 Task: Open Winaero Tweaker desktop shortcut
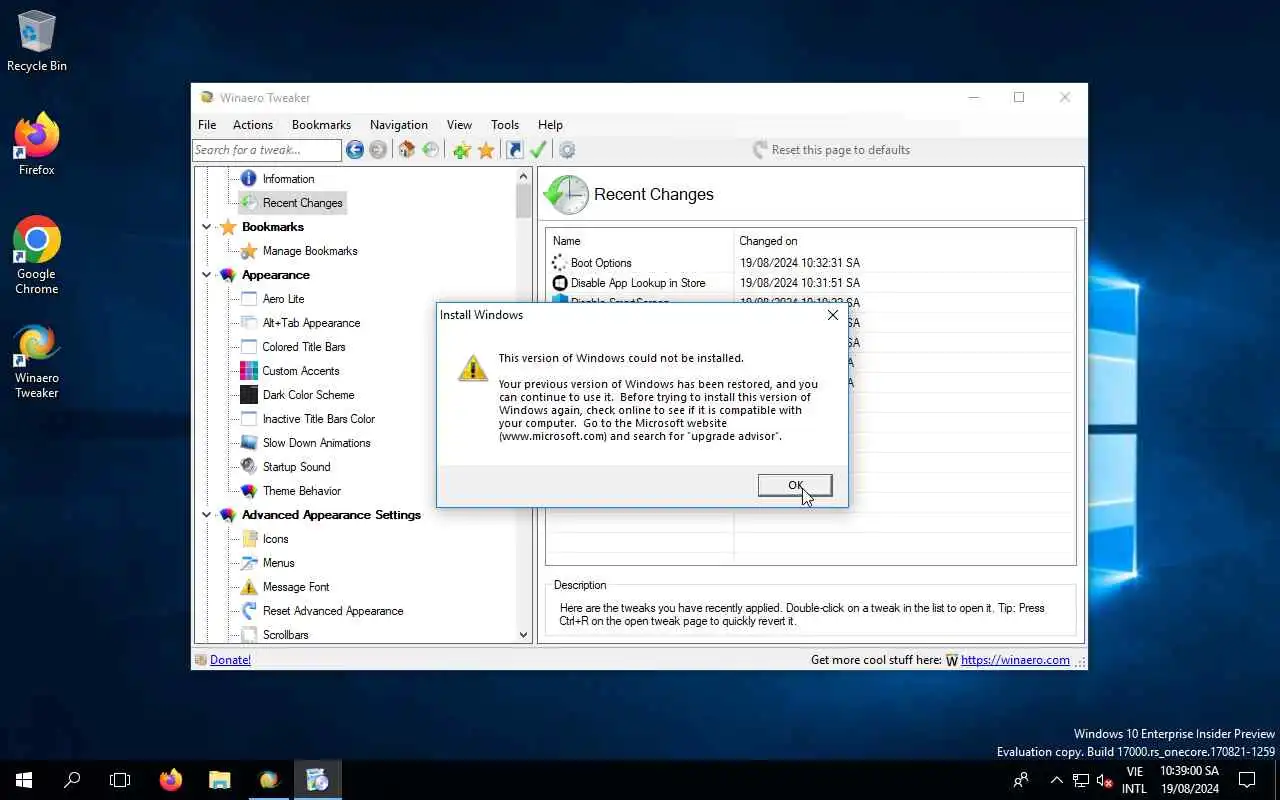[37, 361]
